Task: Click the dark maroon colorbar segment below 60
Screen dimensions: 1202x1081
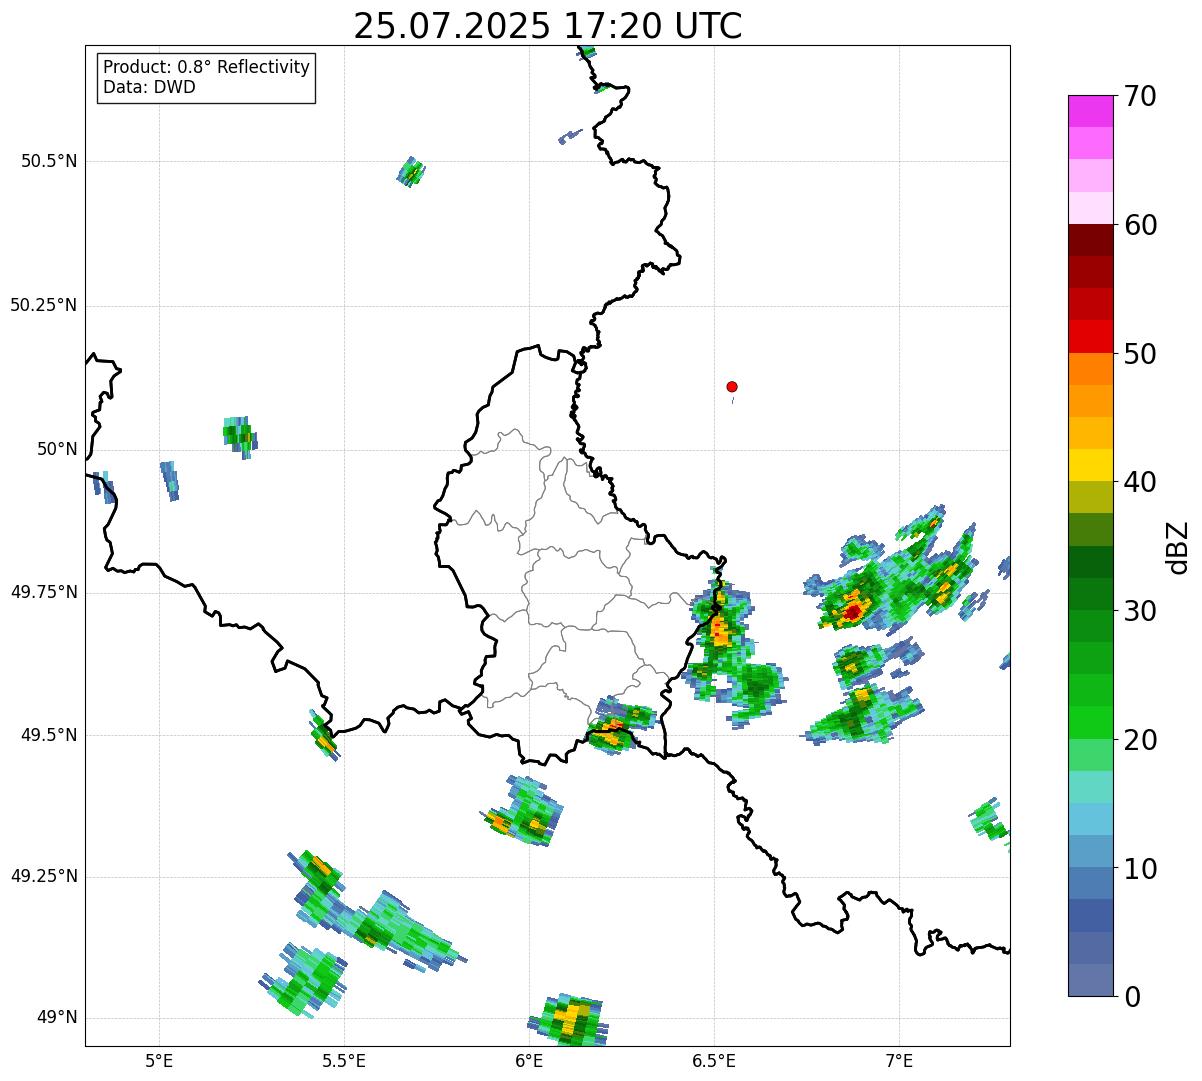Action: (1090, 240)
